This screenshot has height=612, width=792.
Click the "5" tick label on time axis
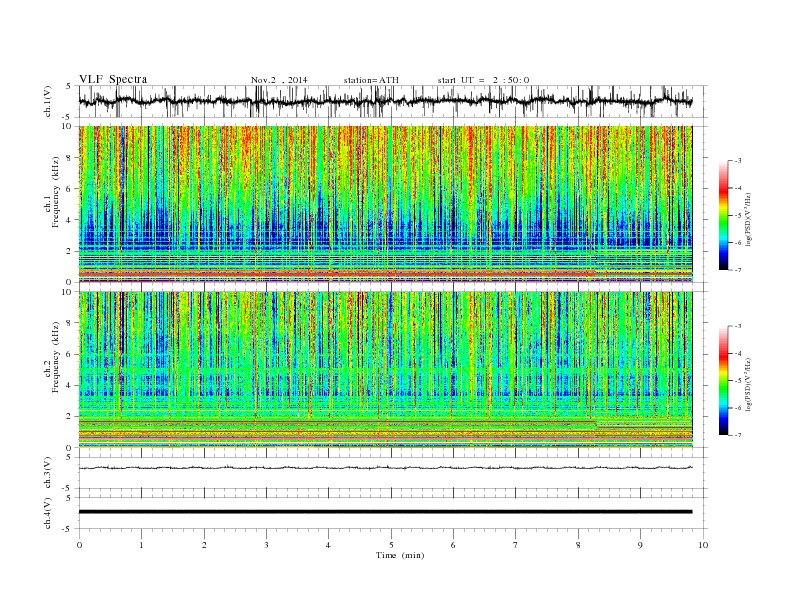coord(391,545)
